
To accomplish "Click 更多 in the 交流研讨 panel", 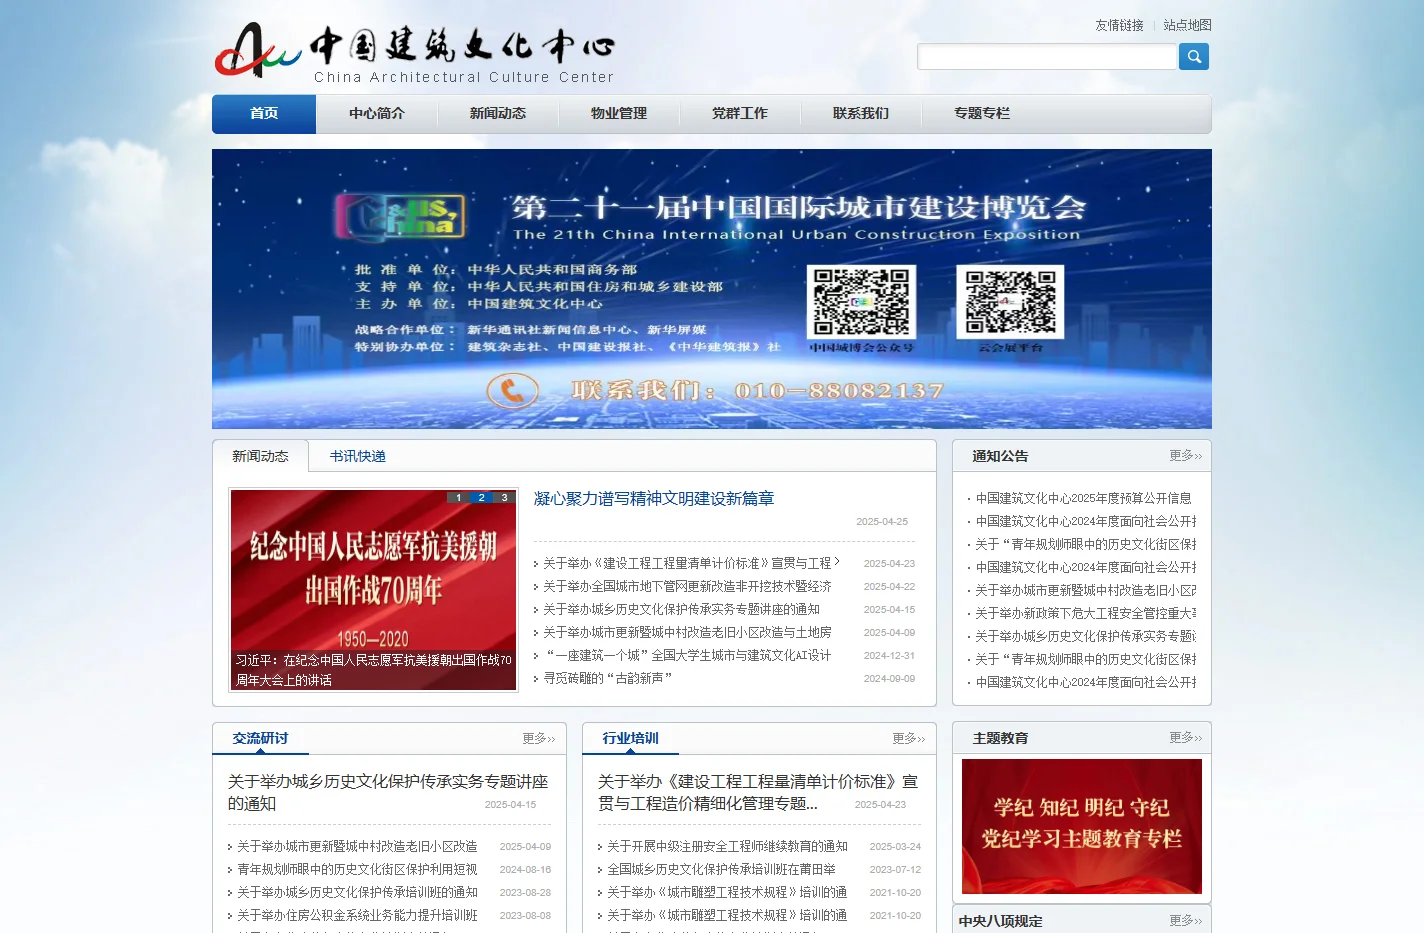I will 539,739.
